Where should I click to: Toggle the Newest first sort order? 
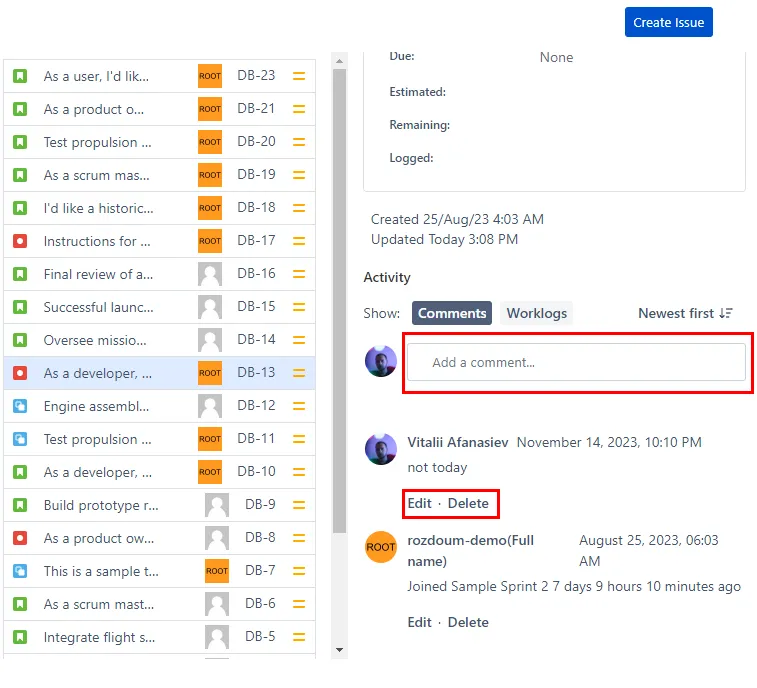pos(685,313)
